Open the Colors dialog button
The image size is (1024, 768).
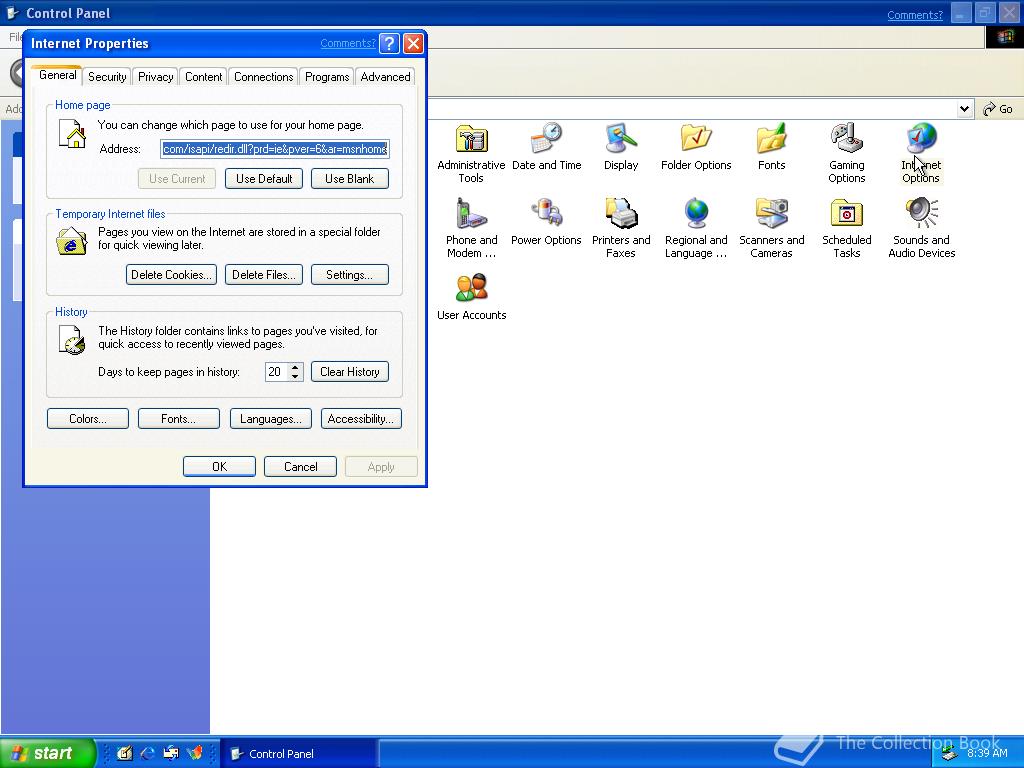tap(88, 419)
